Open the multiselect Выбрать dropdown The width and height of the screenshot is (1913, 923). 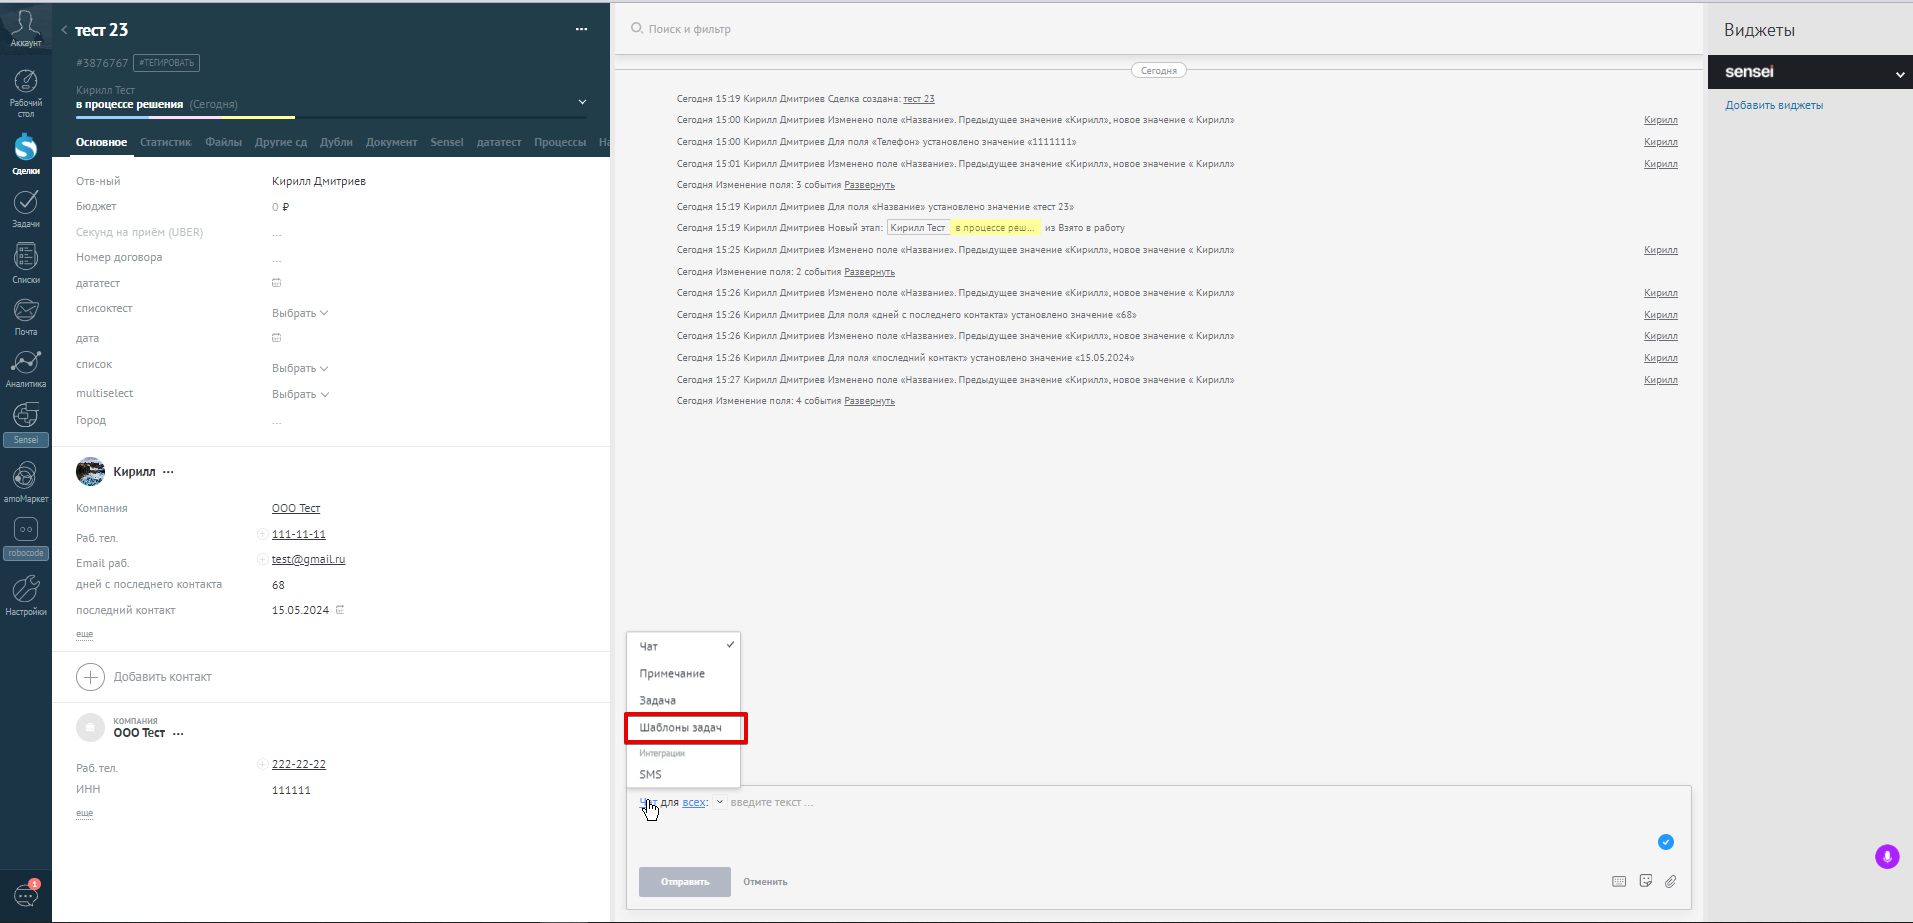pyautogui.click(x=300, y=394)
